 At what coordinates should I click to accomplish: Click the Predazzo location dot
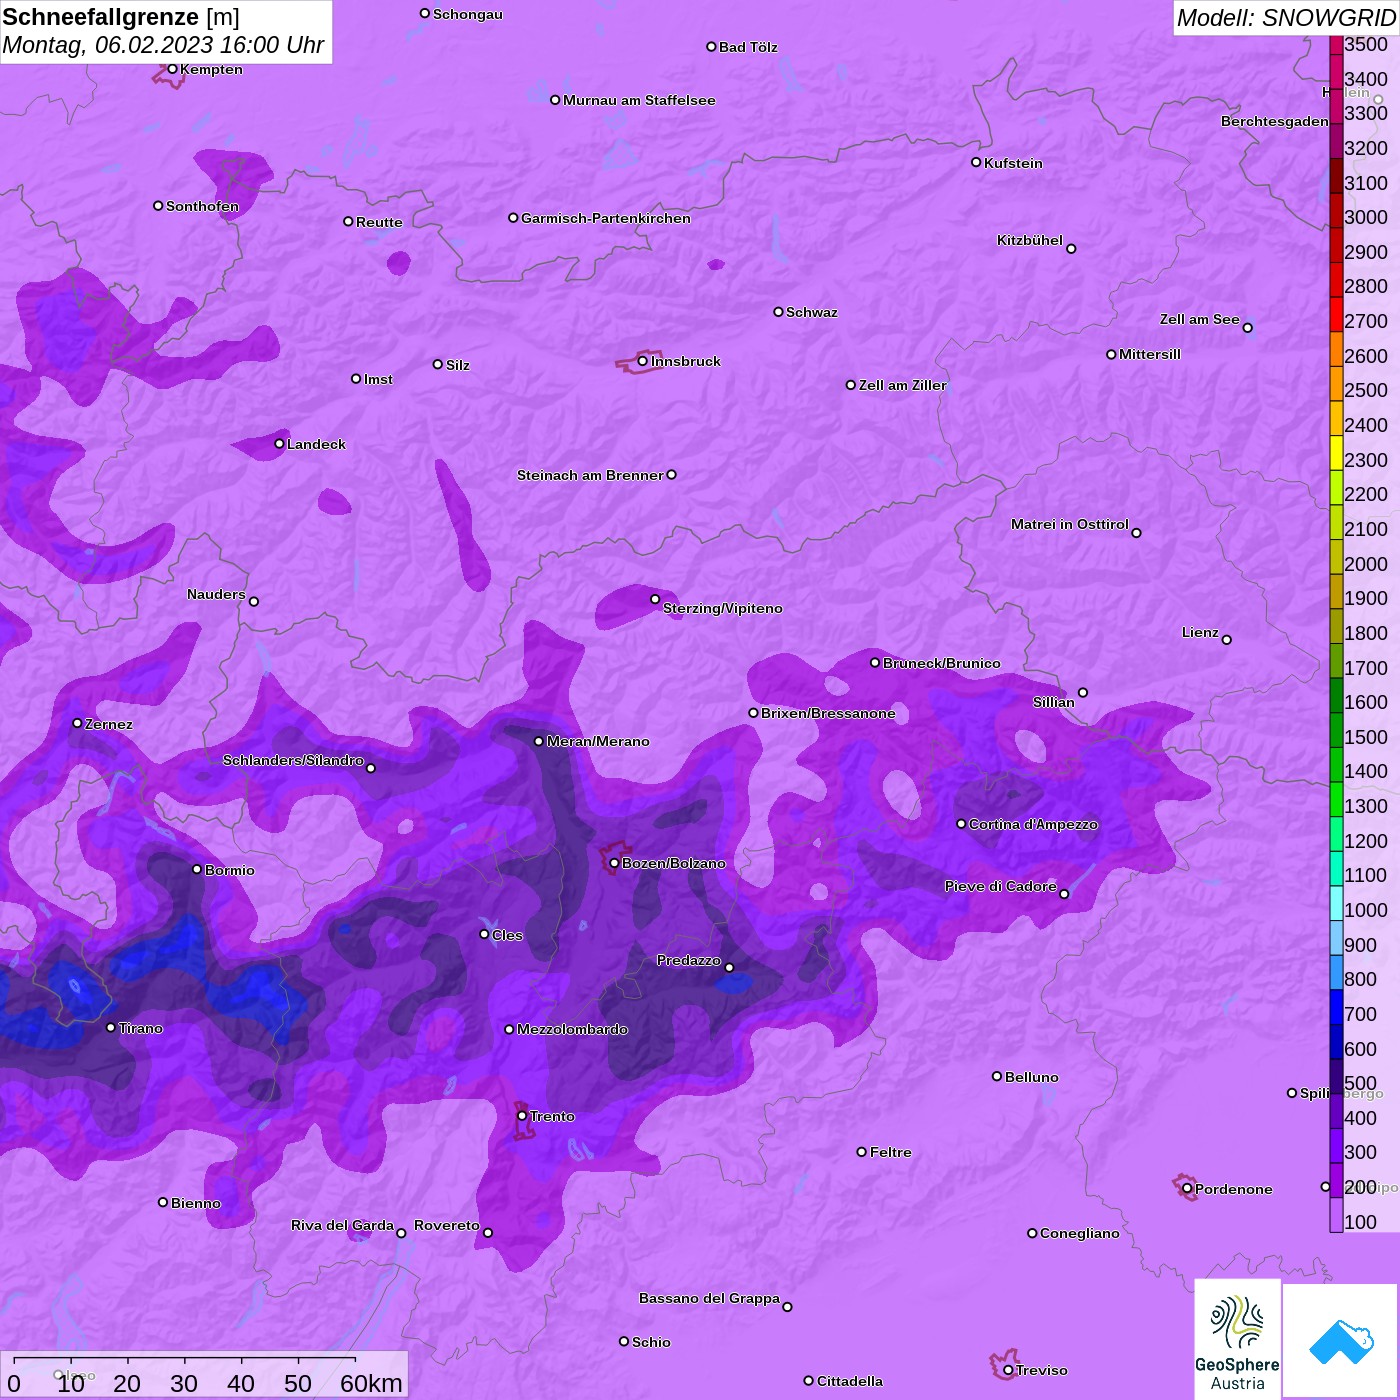point(729,968)
